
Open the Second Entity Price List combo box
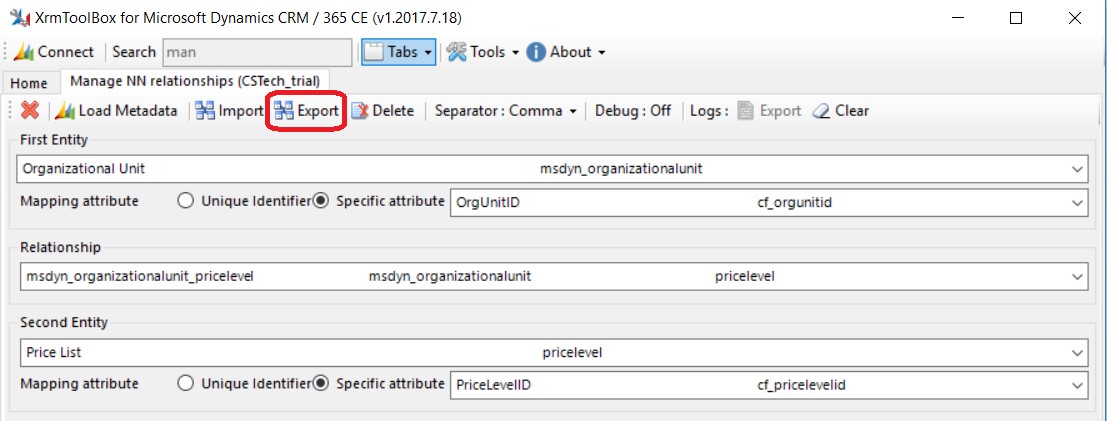[554, 352]
